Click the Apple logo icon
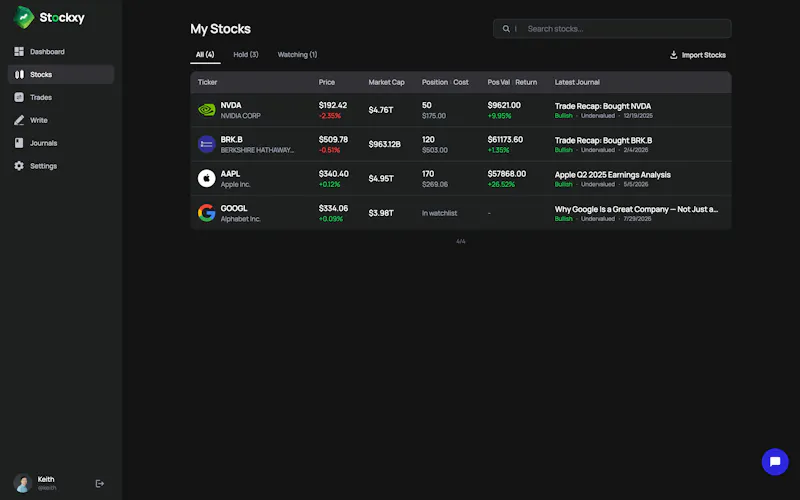 coord(207,179)
